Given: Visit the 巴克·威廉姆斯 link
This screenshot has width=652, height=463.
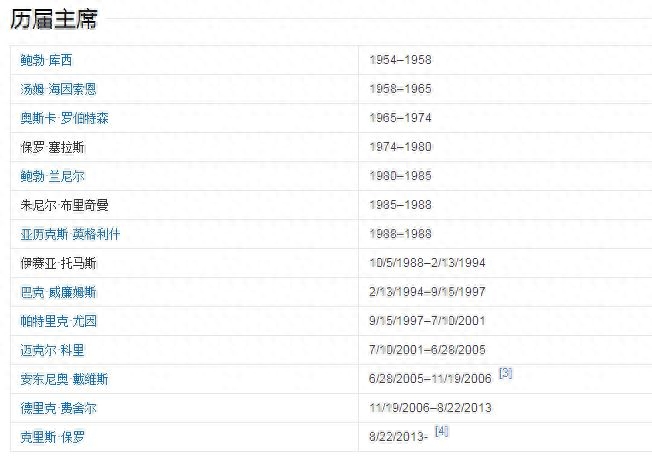Looking at the screenshot, I should (x=59, y=292).
